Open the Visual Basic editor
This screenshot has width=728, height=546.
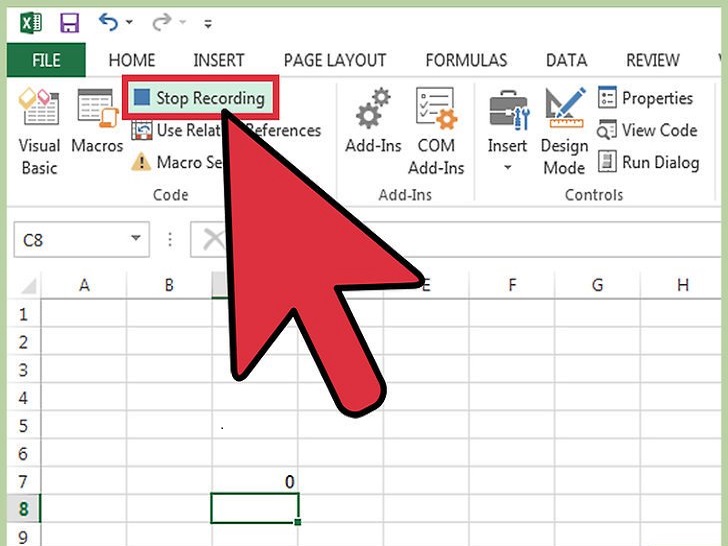coord(39,131)
